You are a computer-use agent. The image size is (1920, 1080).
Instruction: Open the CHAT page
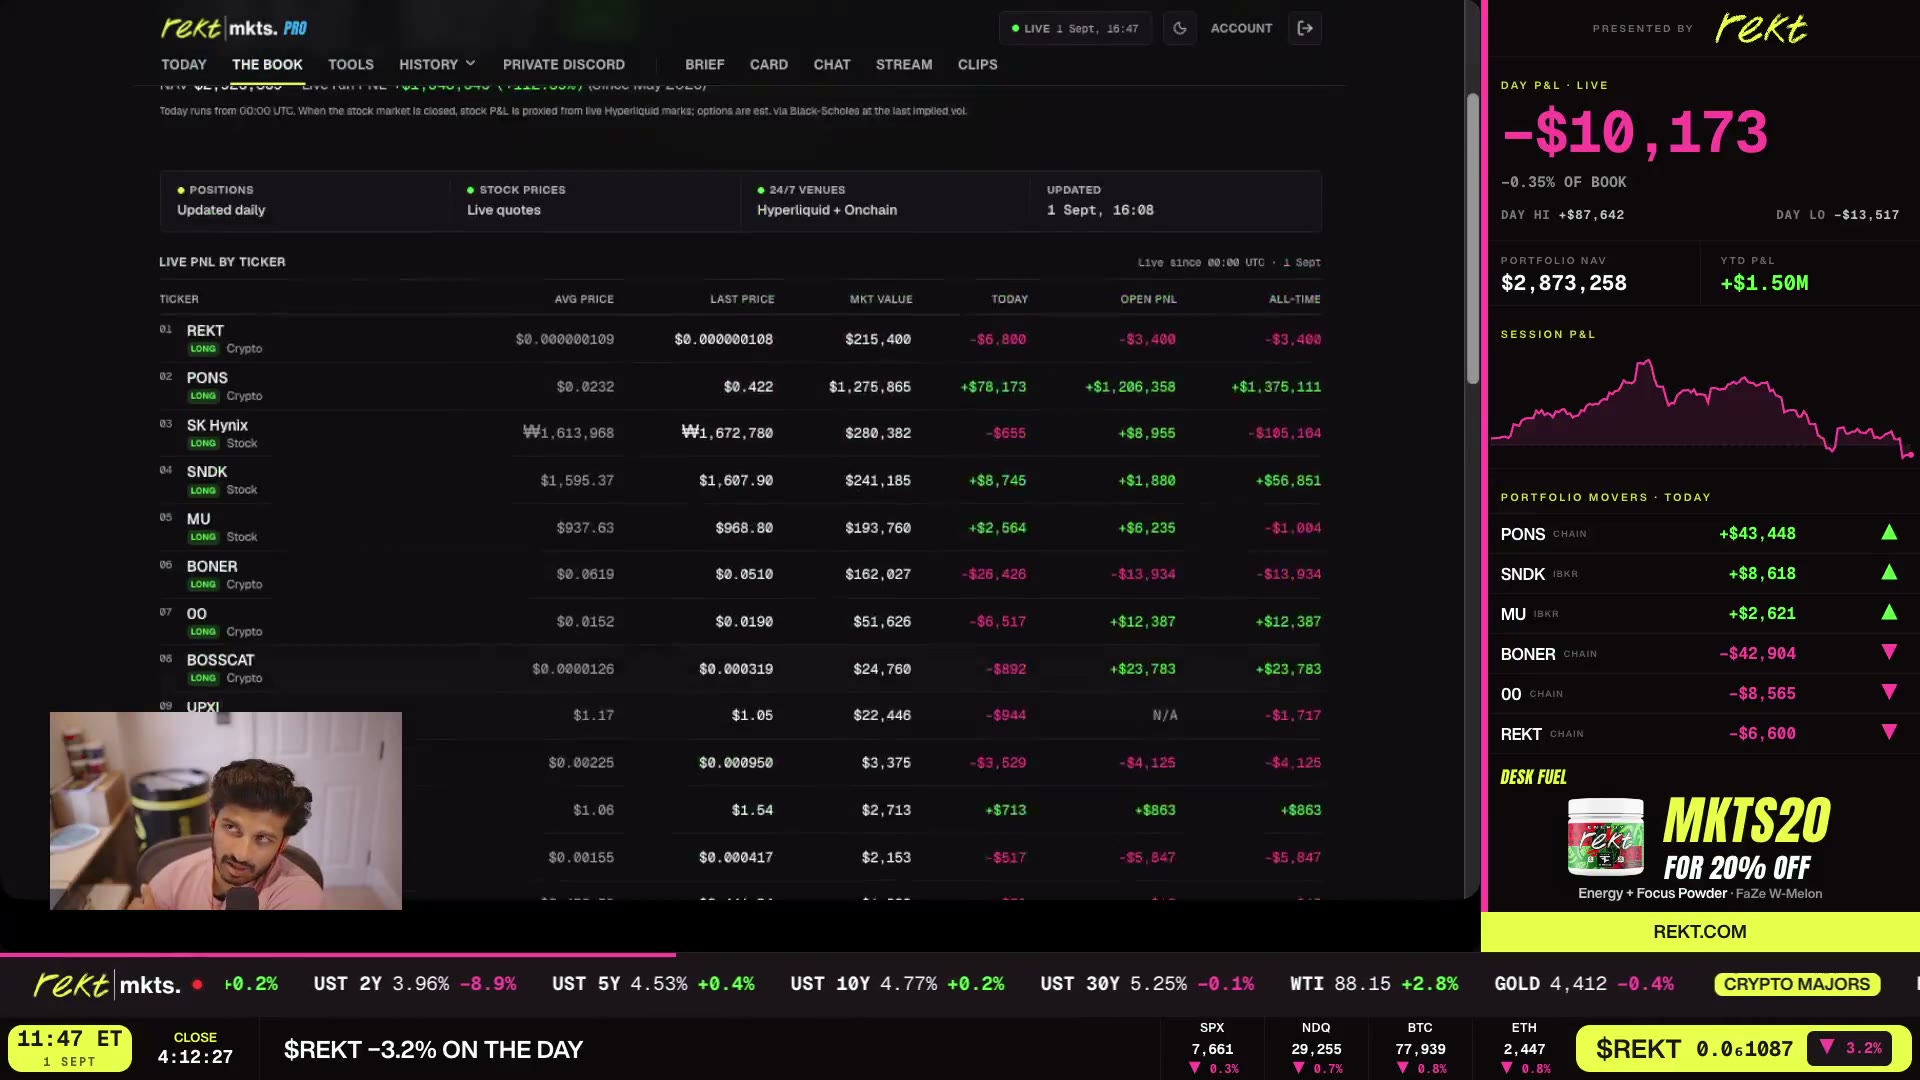(832, 64)
